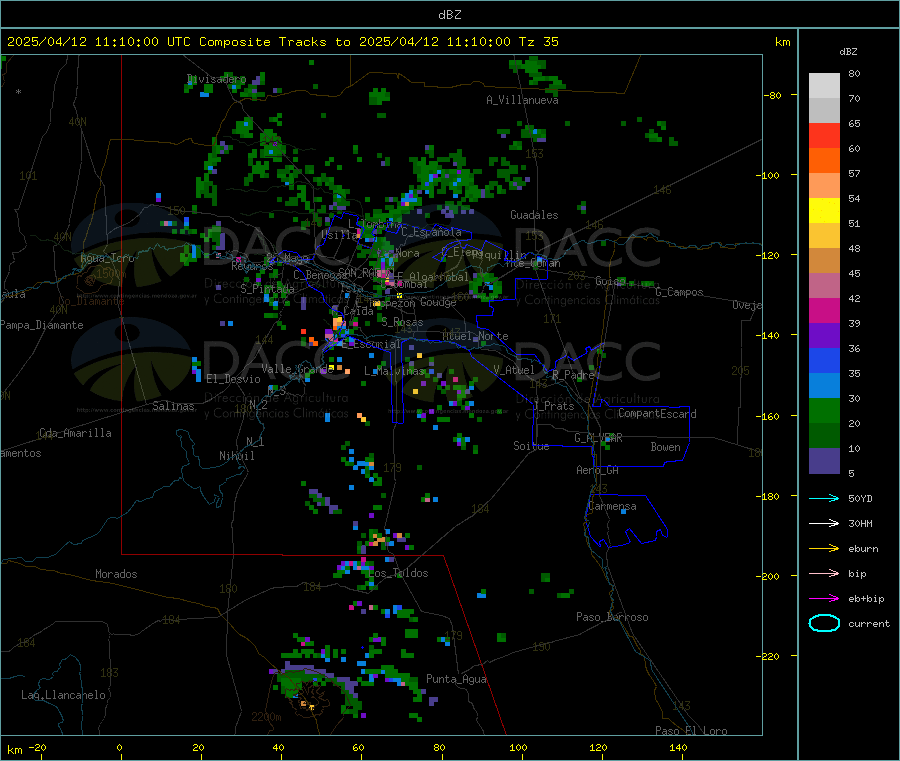Select the orange 57 dBZ color swatch
Image resolution: width=900 pixels, height=761 pixels.
[x=824, y=161]
